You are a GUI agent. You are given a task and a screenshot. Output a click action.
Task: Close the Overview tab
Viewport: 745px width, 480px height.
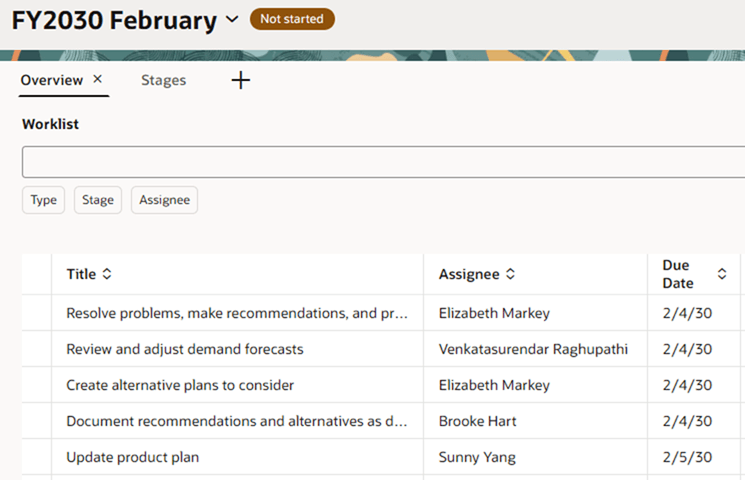(97, 80)
